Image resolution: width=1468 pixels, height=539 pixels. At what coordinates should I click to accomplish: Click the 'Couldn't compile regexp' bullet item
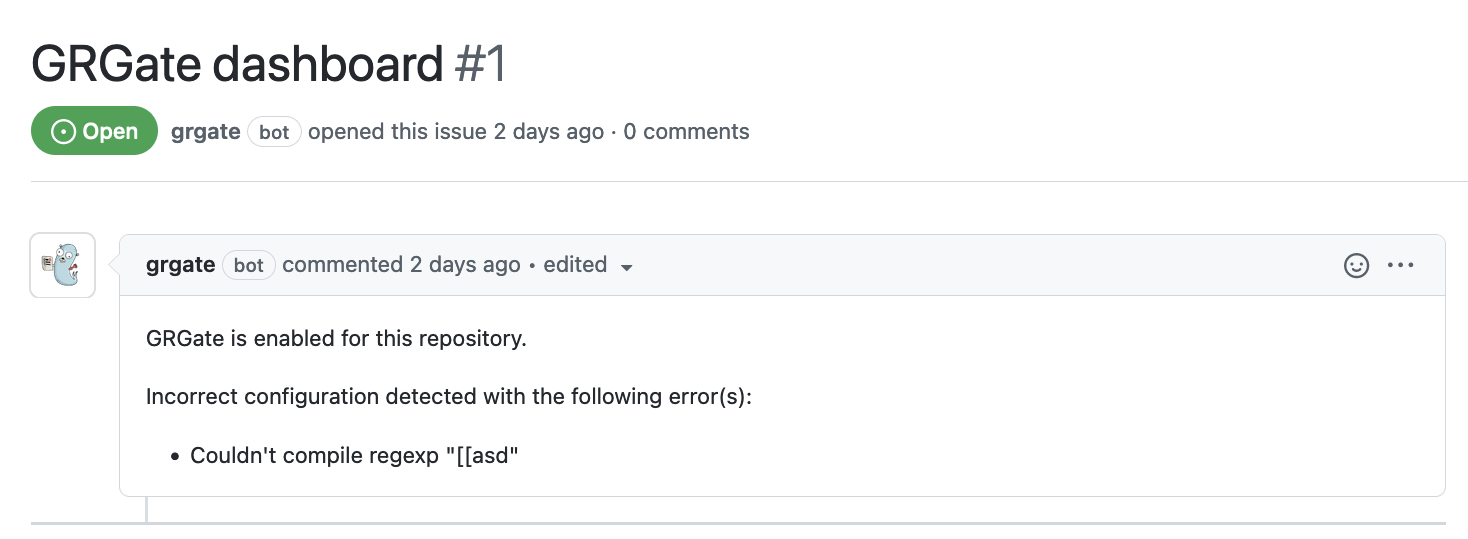[356, 456]
